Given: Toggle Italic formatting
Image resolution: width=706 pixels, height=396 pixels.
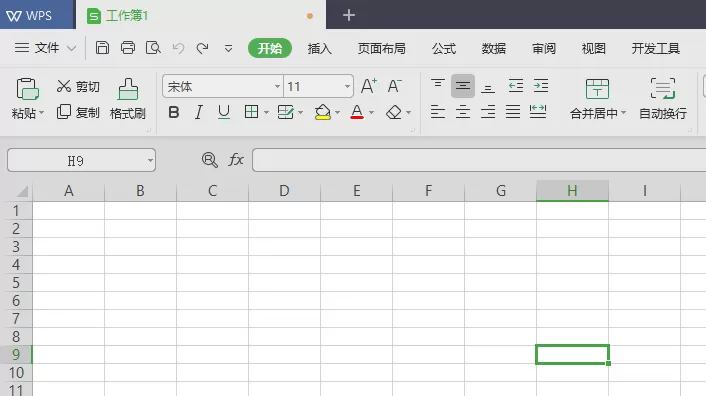Looking at the screenshot, I should pos(199,112).
